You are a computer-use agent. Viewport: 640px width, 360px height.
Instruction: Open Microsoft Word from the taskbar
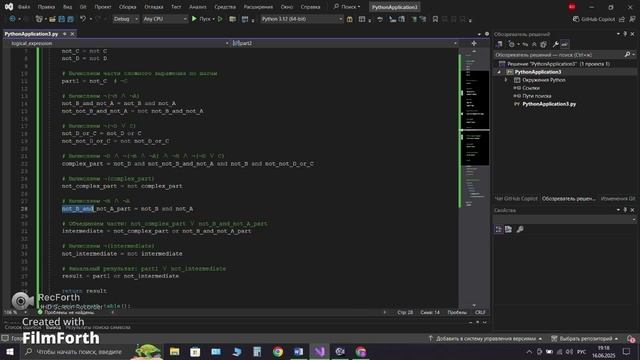[x=299, y=351]
